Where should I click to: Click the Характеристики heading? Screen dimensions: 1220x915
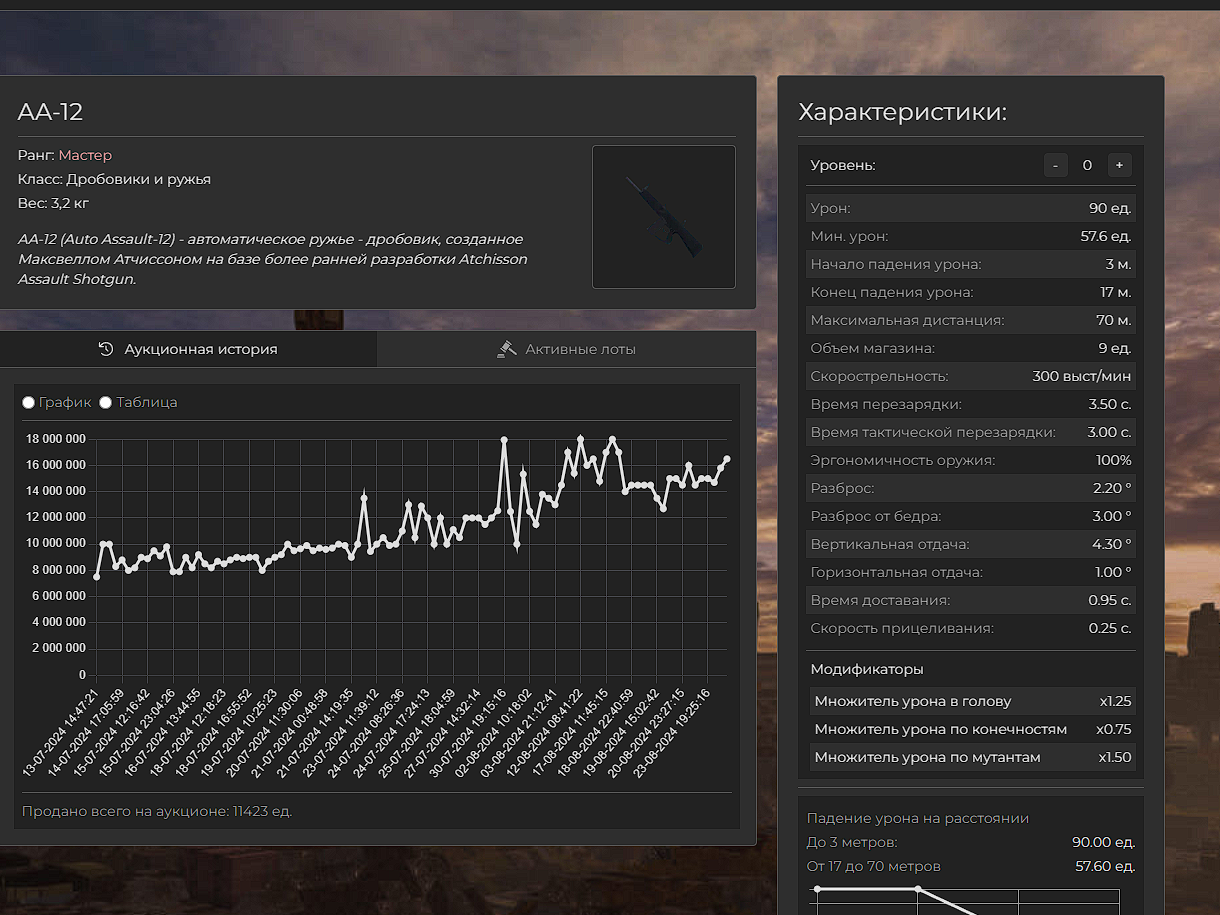click(902, 112)
